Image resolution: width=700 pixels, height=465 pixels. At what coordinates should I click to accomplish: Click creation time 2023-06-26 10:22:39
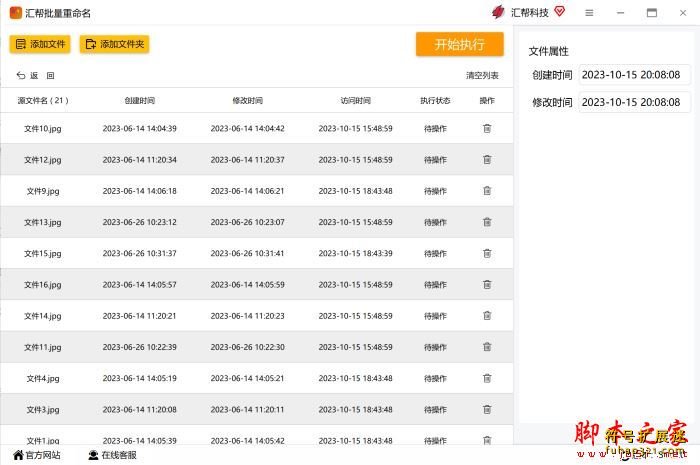point(140,347)
